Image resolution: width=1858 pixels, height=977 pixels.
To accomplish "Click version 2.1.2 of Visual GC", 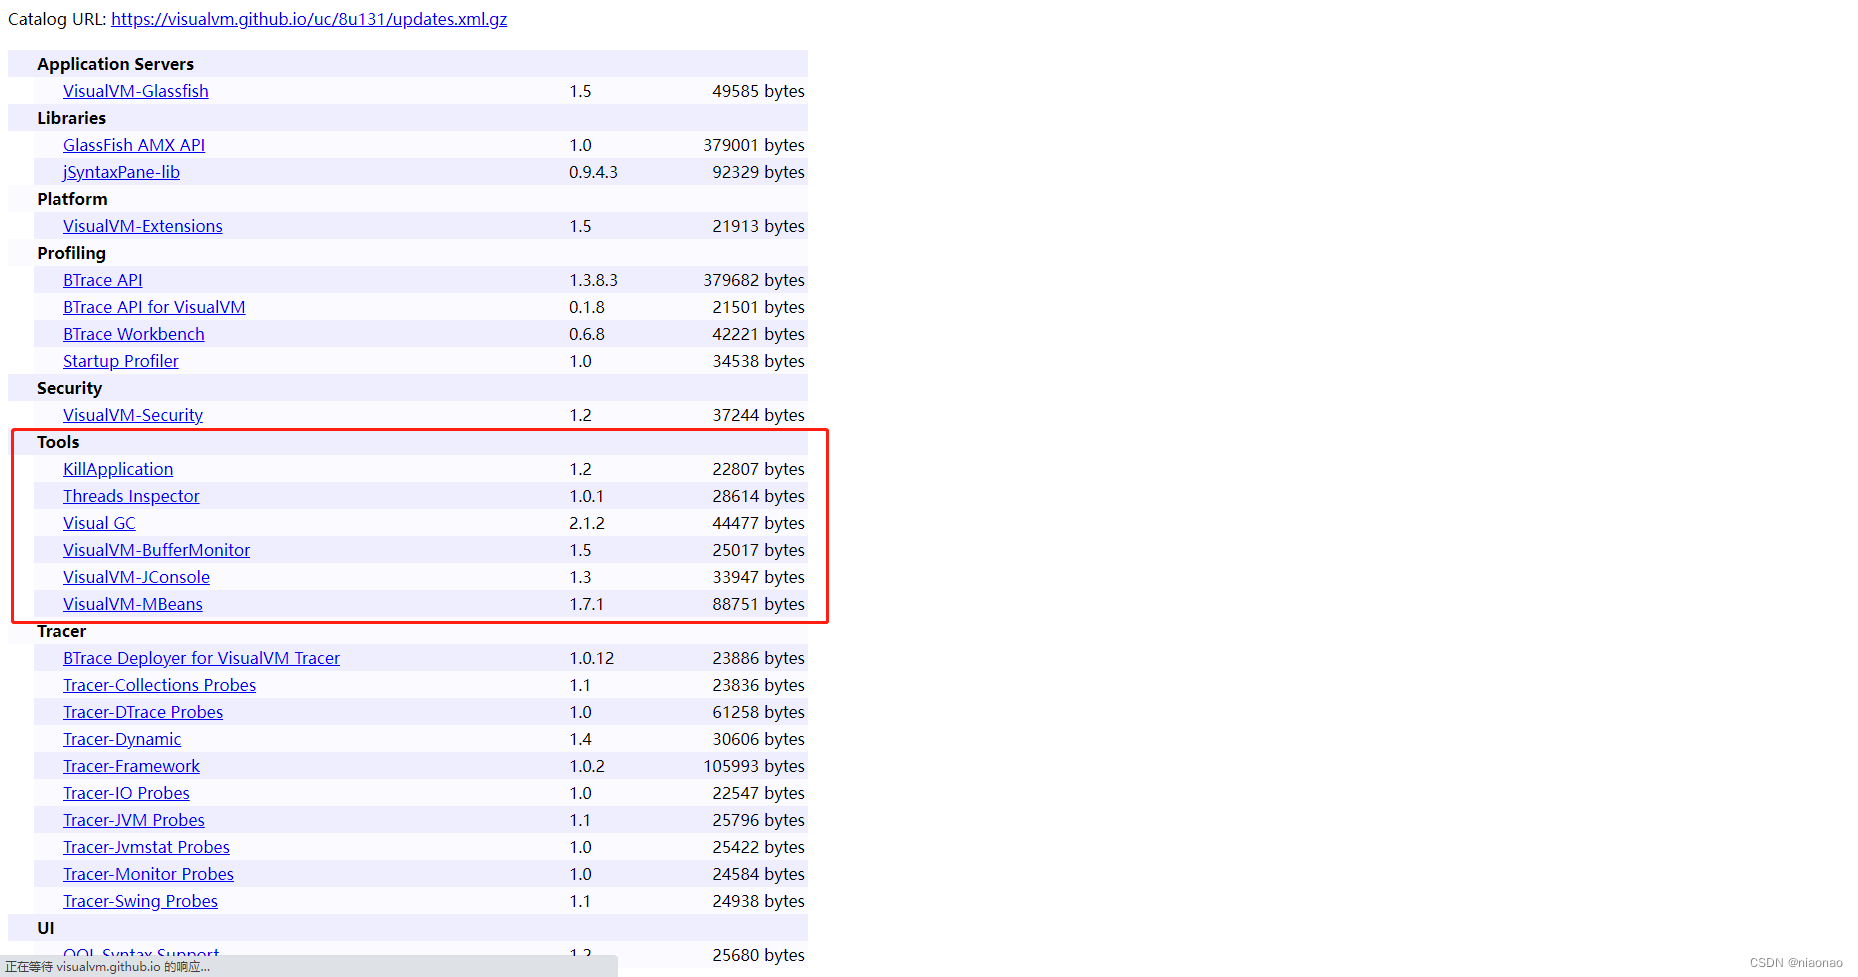I will click(587, 523).
